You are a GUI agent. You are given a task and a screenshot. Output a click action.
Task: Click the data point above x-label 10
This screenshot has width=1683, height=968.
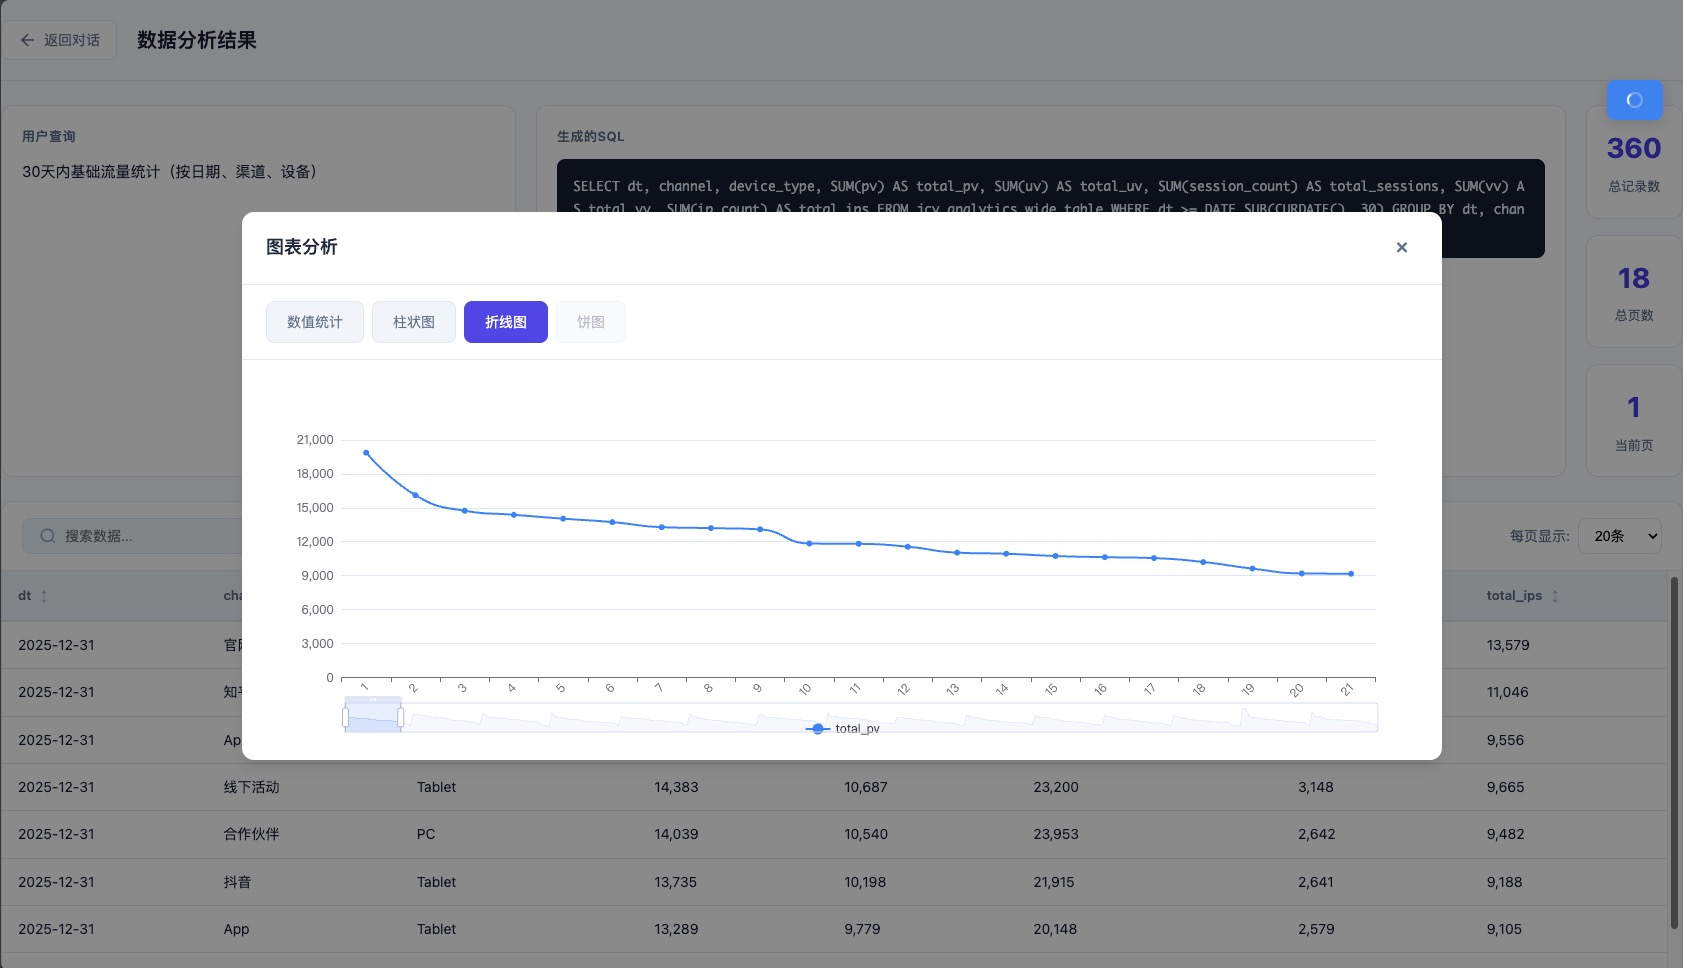click(809, 543)
